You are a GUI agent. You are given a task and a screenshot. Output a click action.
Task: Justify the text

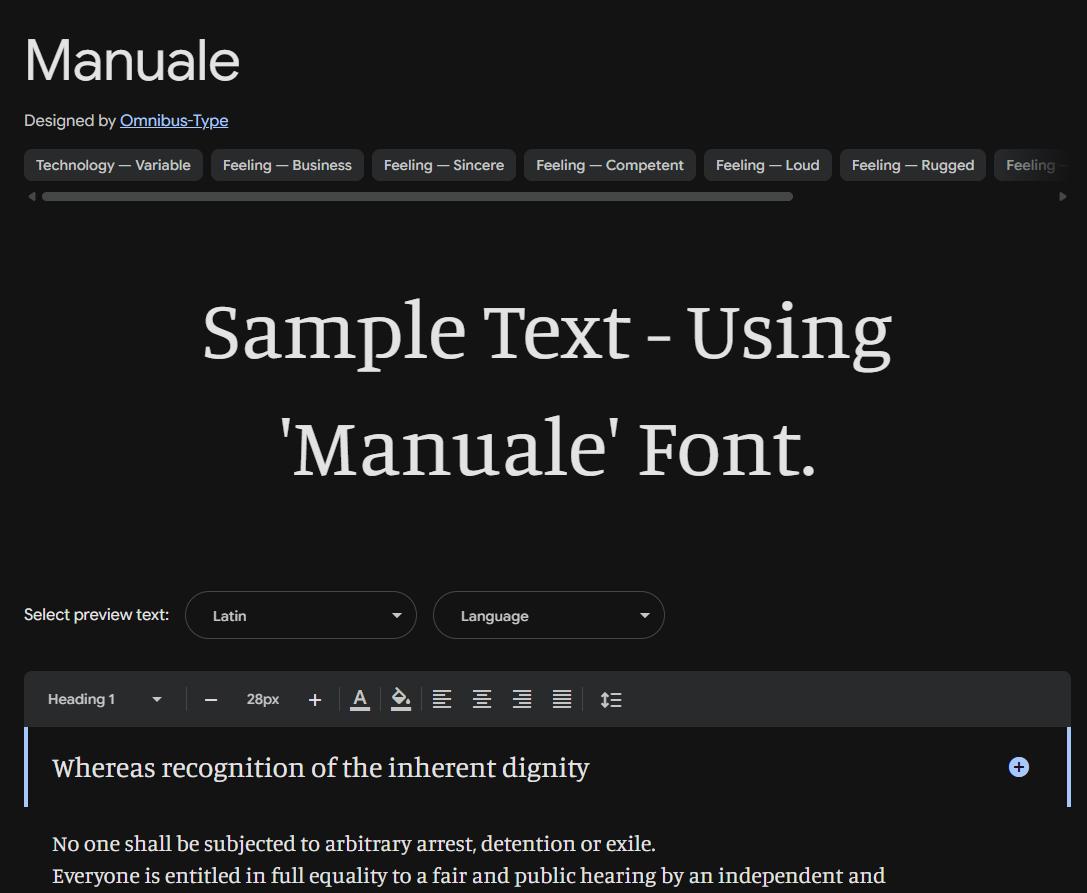[562, 700]
